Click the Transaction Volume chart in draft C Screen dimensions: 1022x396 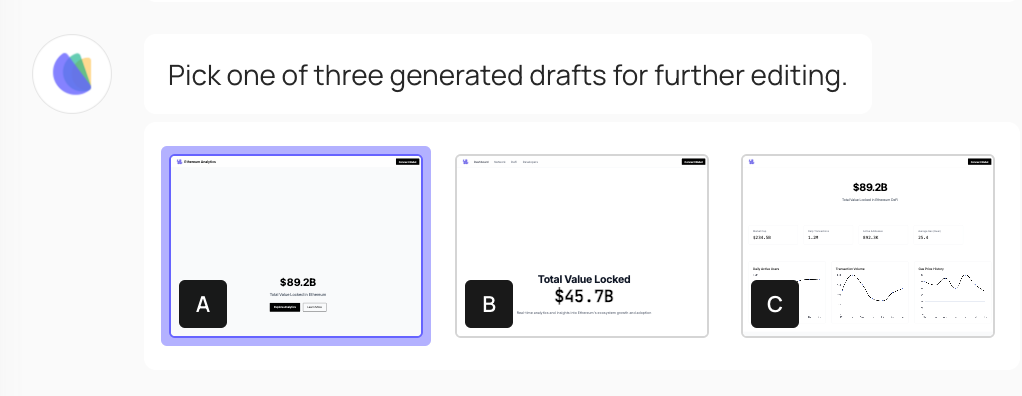click(870, 292)
